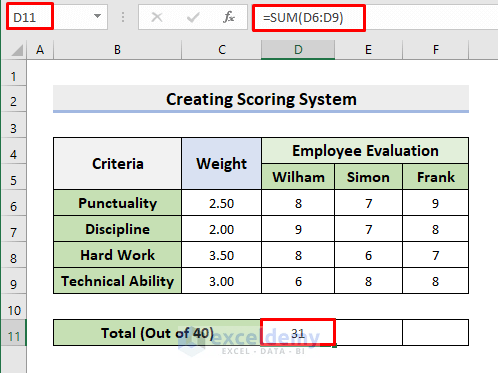Select Frank's Technical Ability score cell
Screen dimensions: 498x373
(436, 281)
